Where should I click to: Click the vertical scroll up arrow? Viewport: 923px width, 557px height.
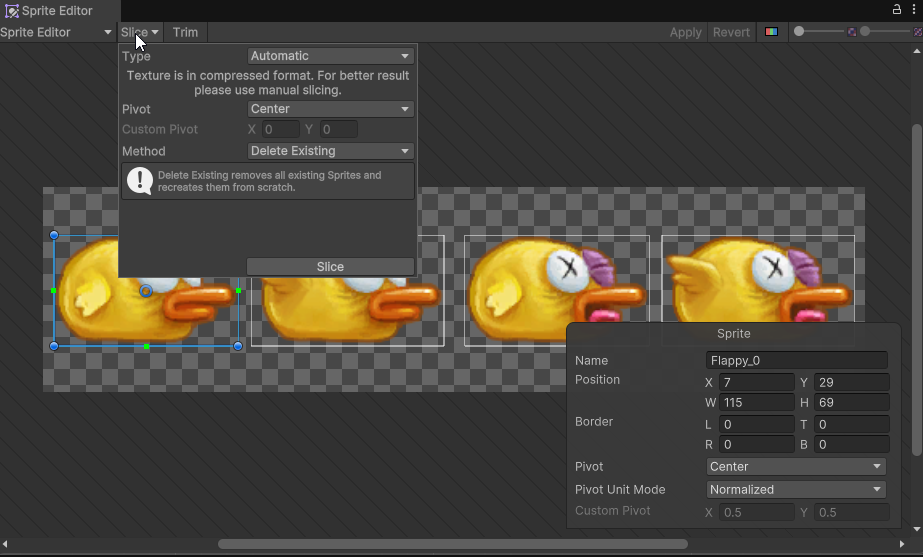(917, 51)
